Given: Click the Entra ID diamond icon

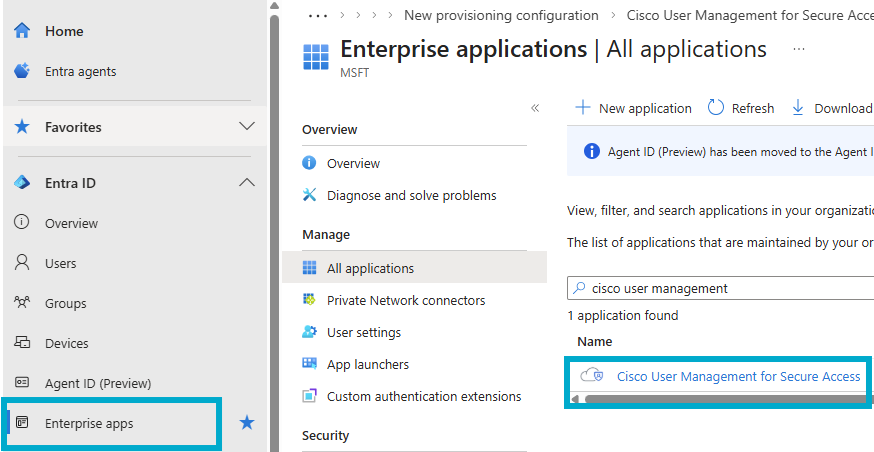Looking at the screenshot, I should click(x=22, y=182).
